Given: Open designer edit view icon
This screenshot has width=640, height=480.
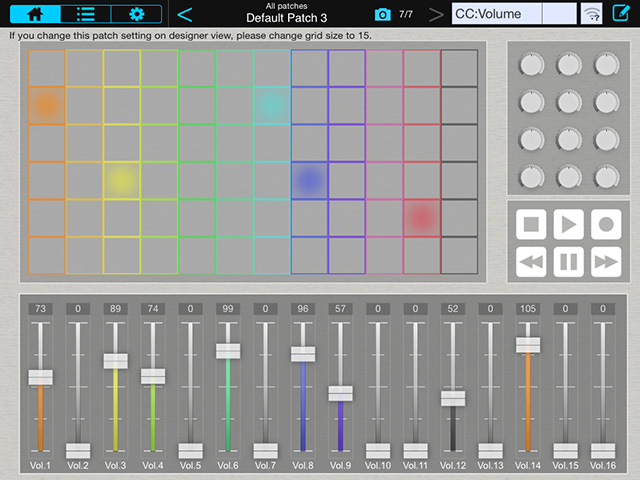Looking at the screenshot, I should [x=621, y=13].
